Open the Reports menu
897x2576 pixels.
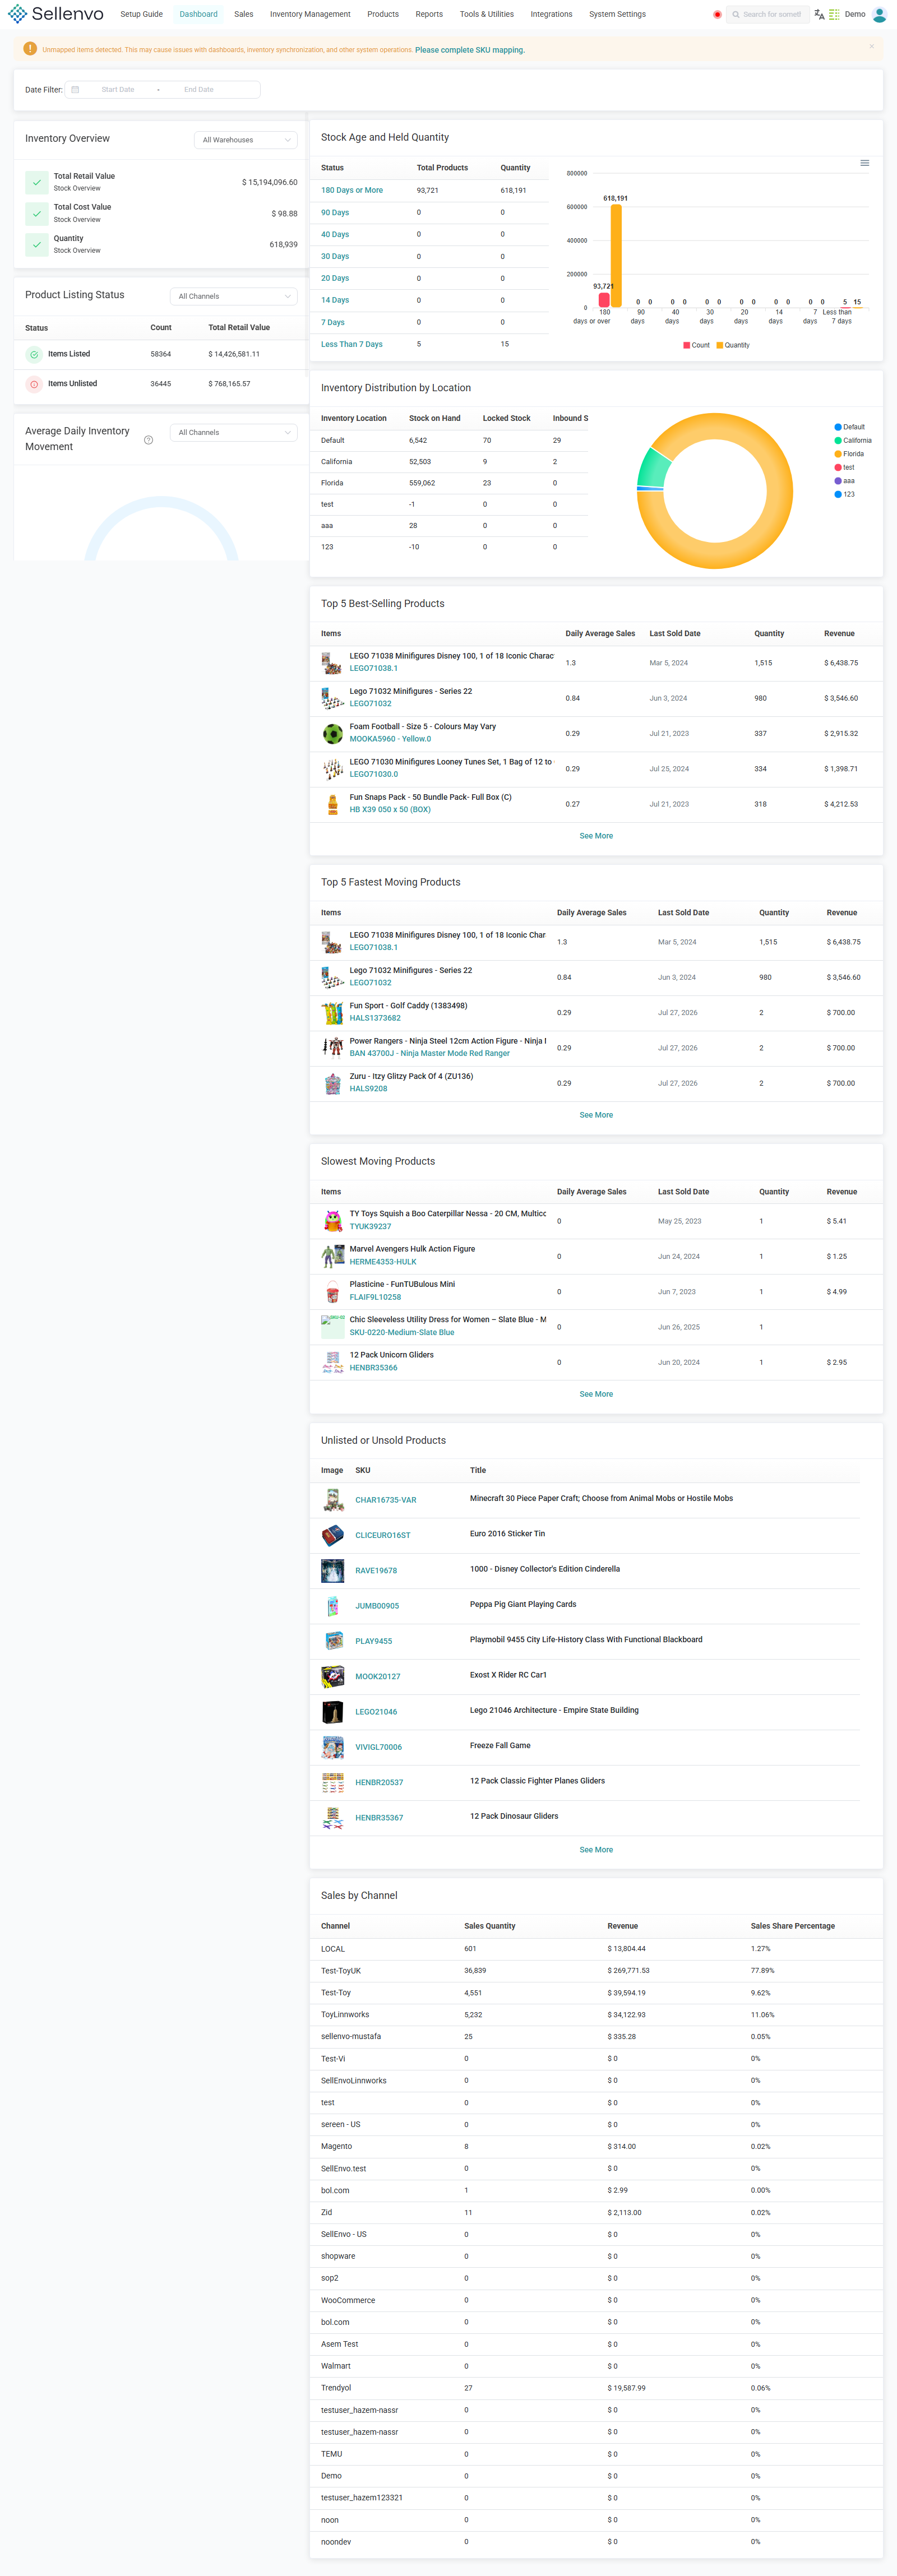click(429, 14)
